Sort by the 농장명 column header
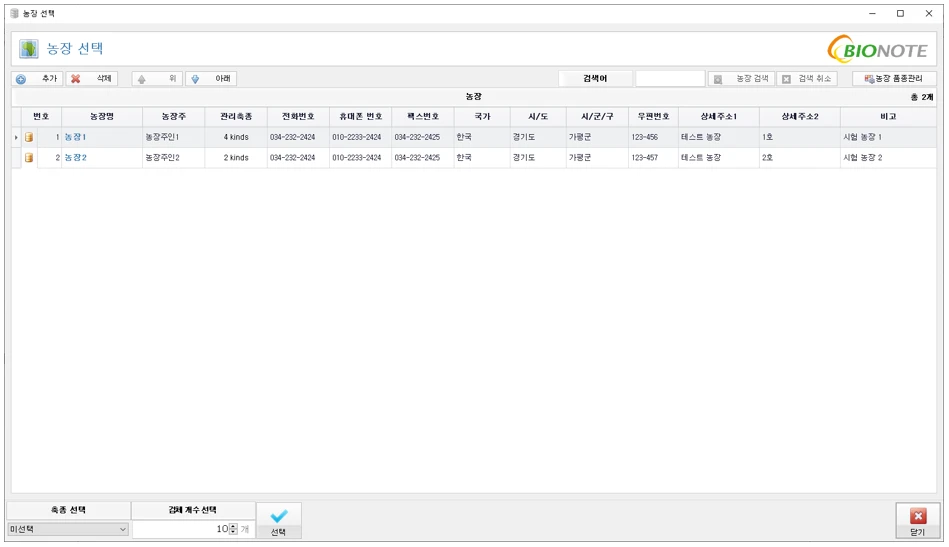 102,117
